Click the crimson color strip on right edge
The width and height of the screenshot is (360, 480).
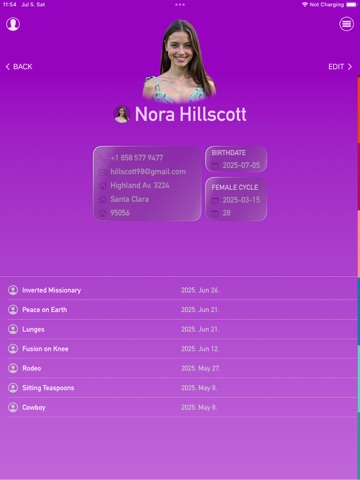point(359,177)
